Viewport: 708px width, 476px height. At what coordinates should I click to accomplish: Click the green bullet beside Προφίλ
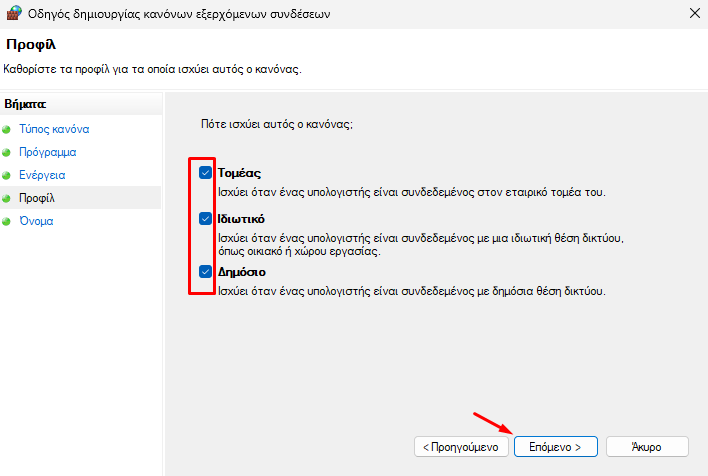coord(6,198)
